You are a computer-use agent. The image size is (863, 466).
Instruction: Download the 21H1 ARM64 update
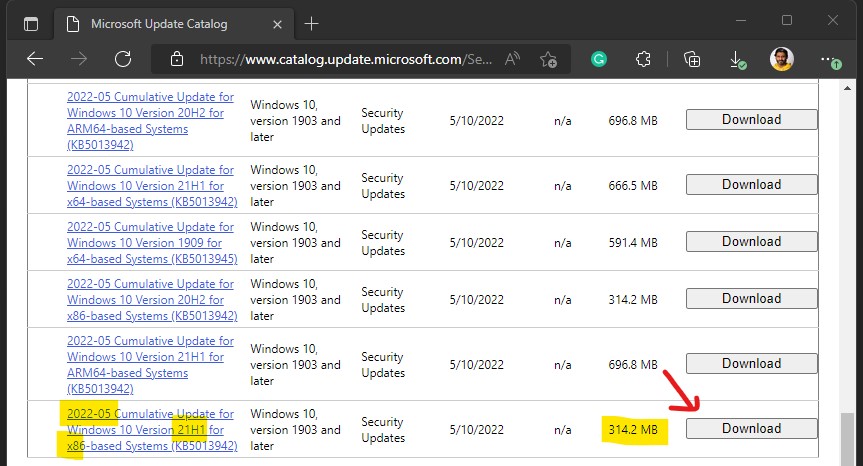pyautogui.click(x=751, y=364)
